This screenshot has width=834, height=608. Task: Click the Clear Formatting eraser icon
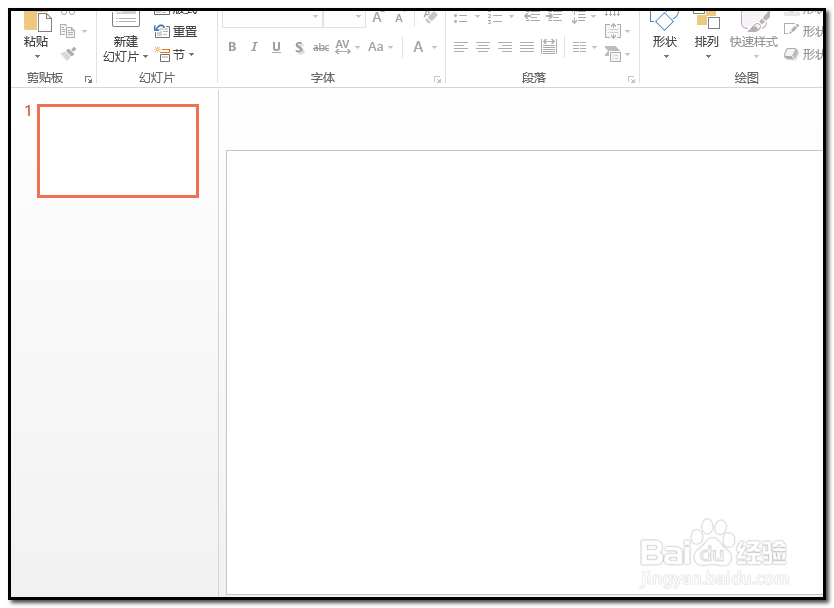pyautogui.click(x=430, y=17)
